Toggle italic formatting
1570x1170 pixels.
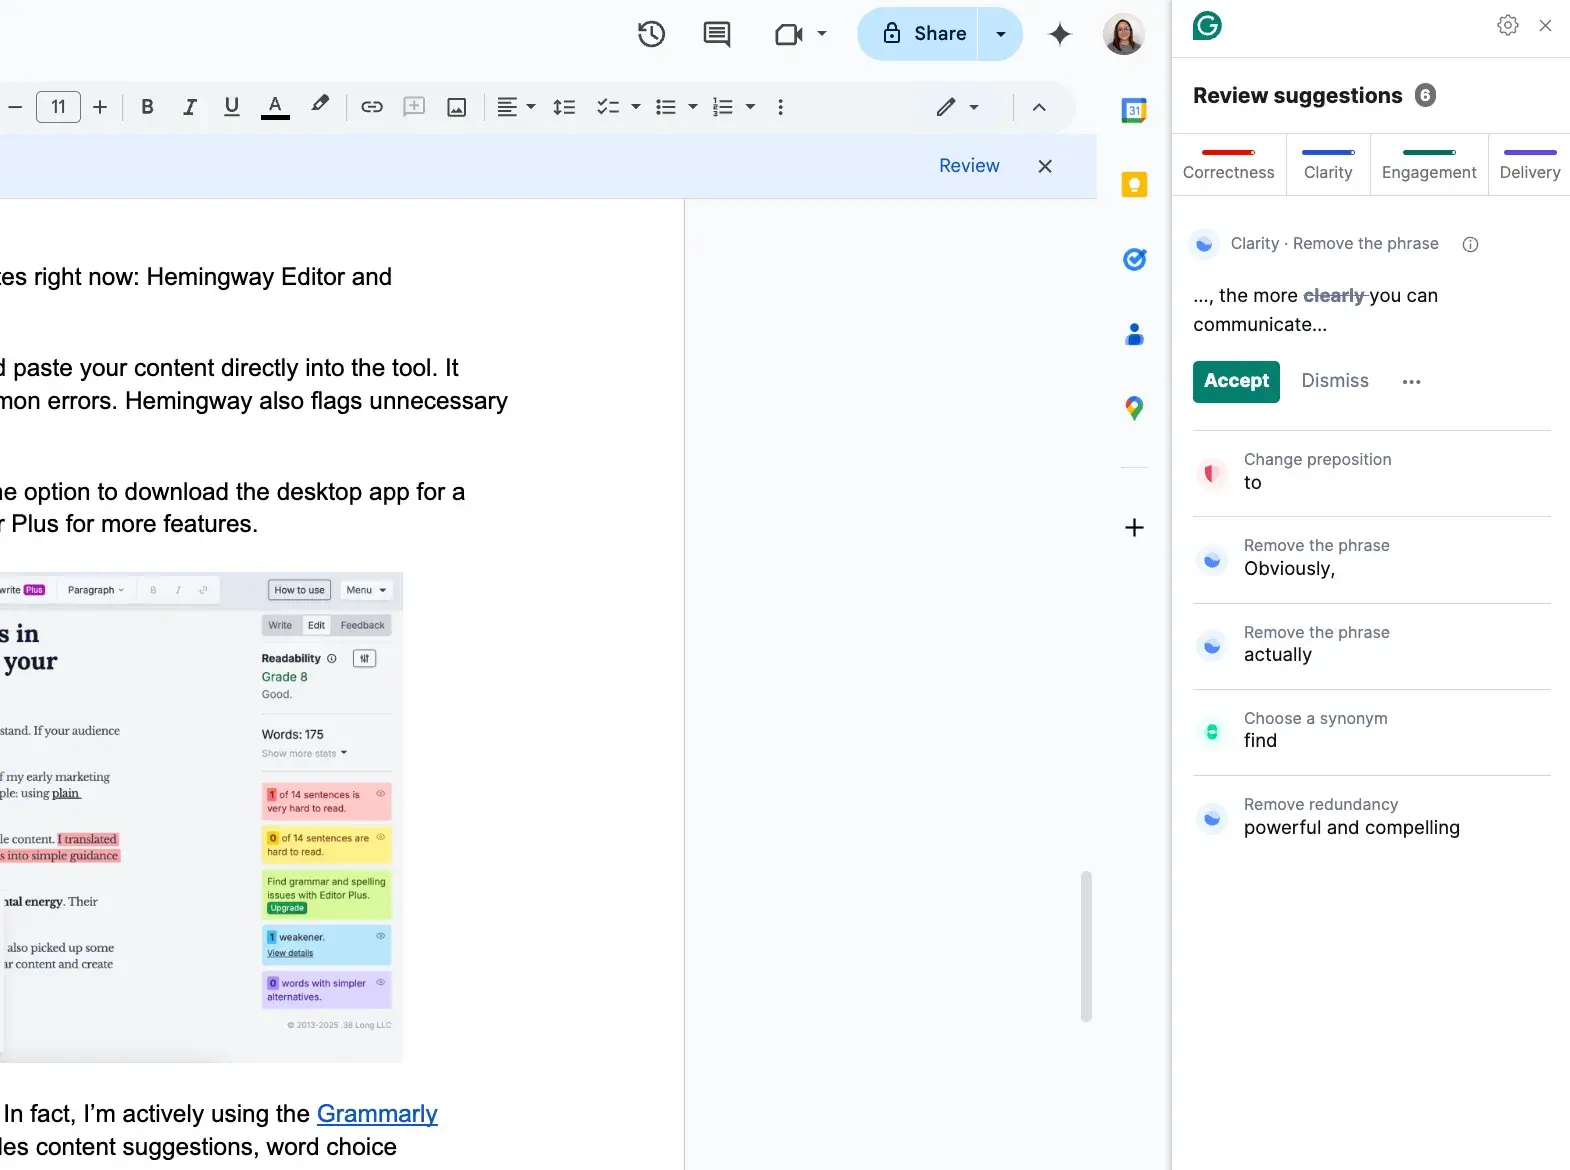tap(189, 107)
